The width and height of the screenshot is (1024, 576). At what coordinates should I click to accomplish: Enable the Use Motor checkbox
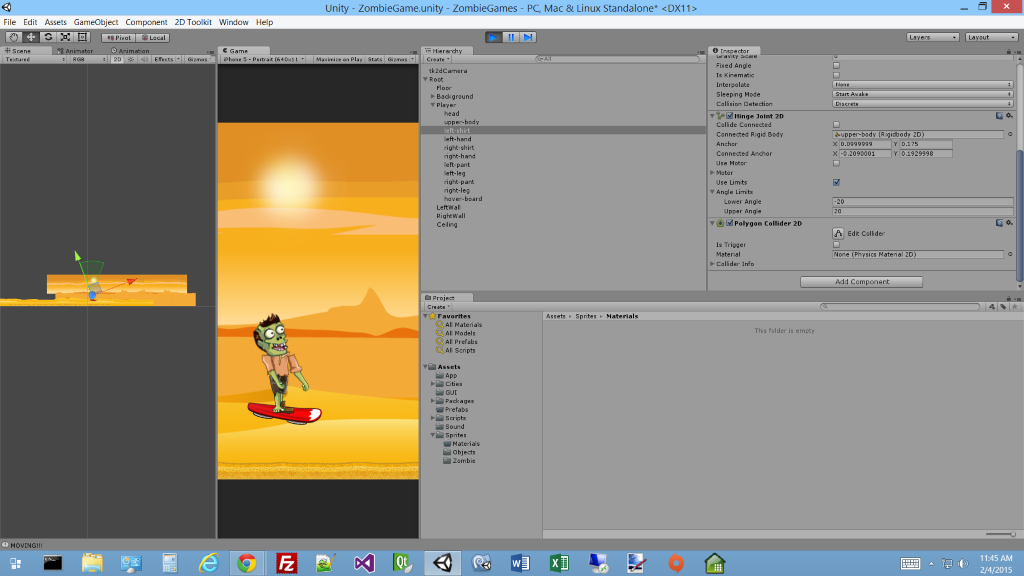(x=837, y=163)
